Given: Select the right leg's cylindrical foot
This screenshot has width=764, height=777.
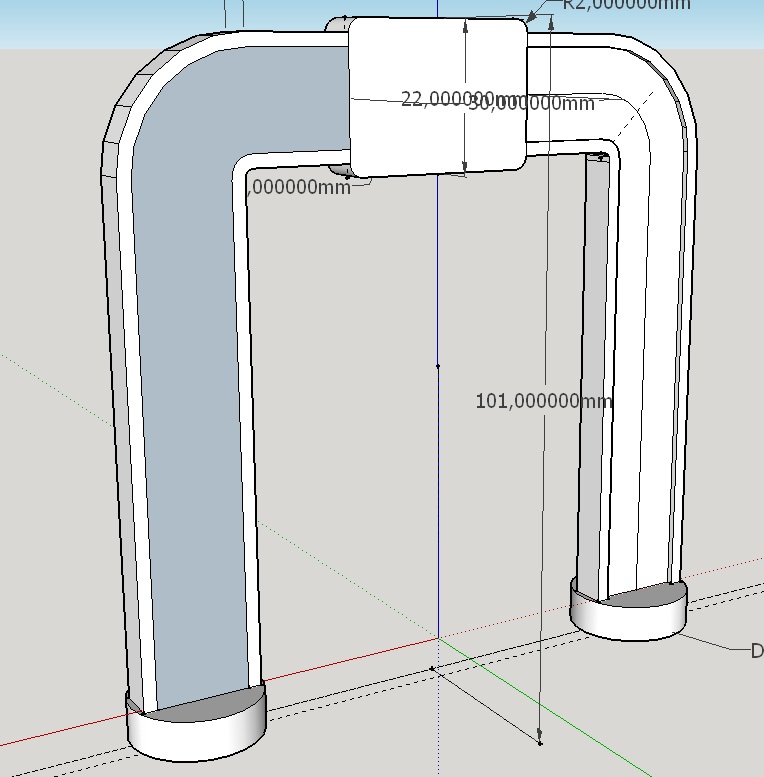Looking at the screenshot, I should (x=629, y=609).
